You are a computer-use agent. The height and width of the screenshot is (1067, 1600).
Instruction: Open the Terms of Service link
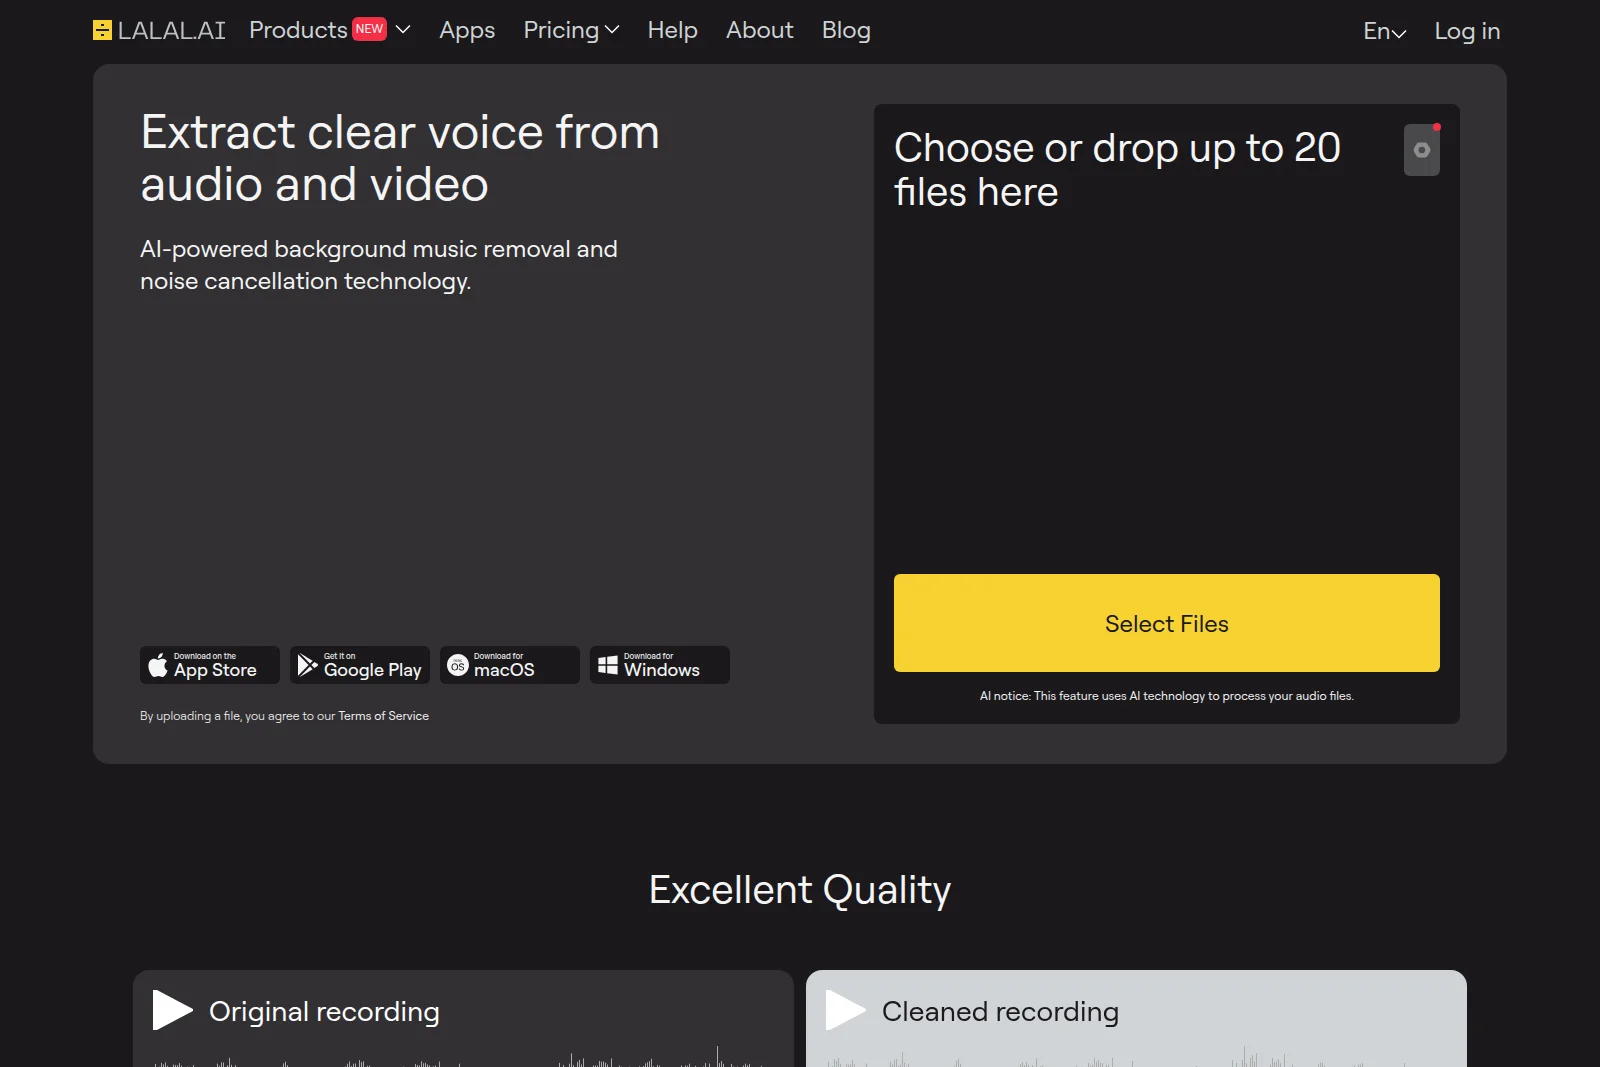(x=383, y=716)
